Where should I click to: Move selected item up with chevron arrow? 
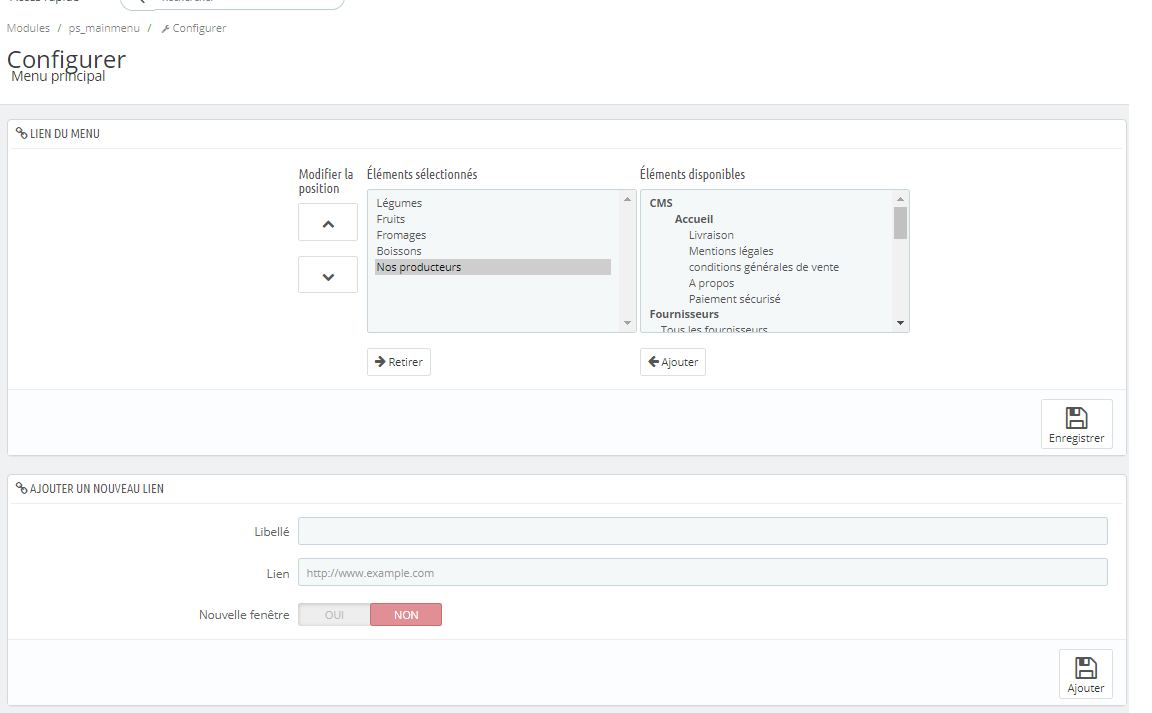(x=328, y=223)
